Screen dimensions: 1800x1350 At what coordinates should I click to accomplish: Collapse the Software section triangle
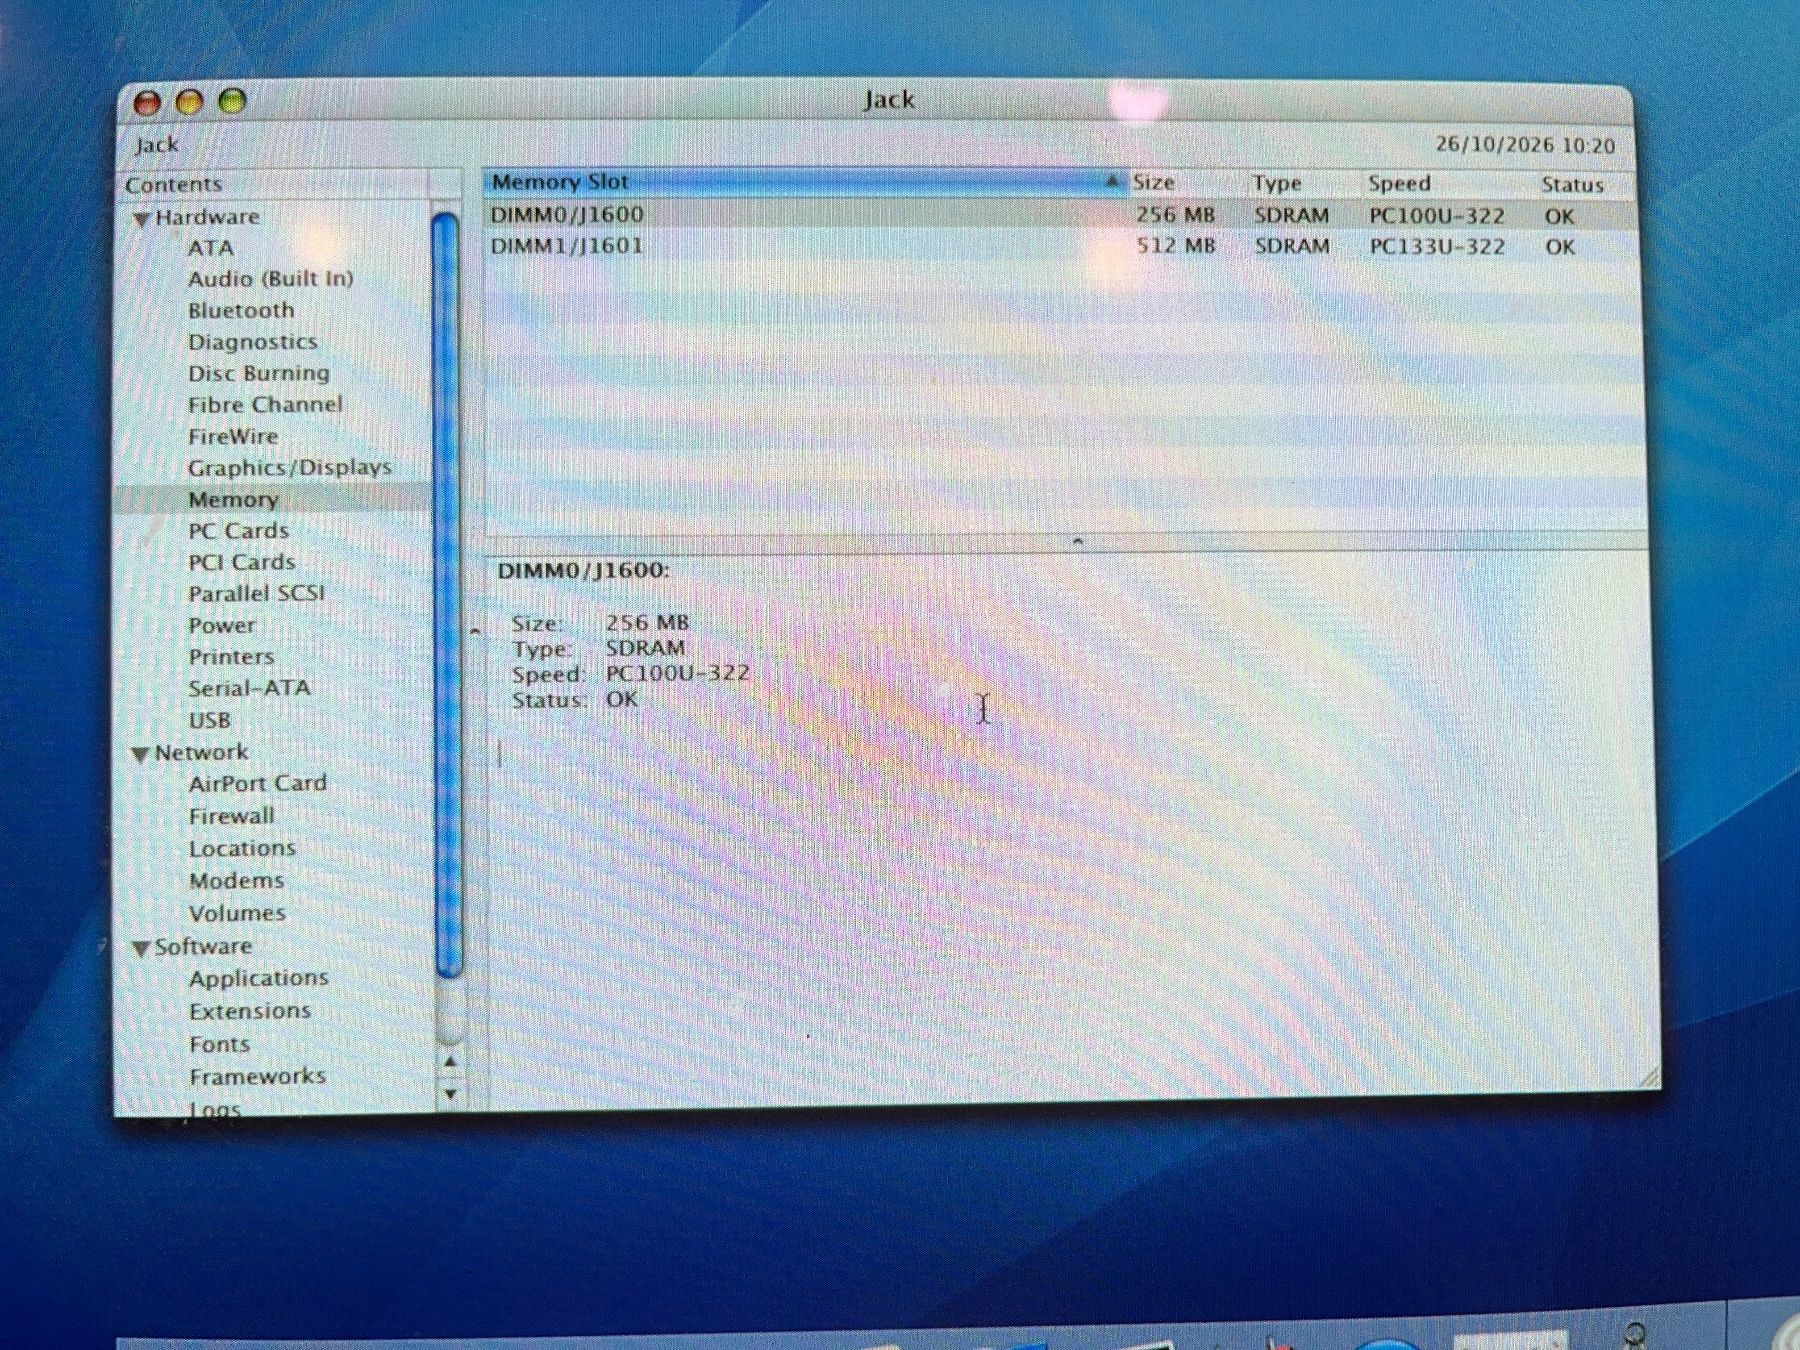pyautogui.click(x=141, y=949)
